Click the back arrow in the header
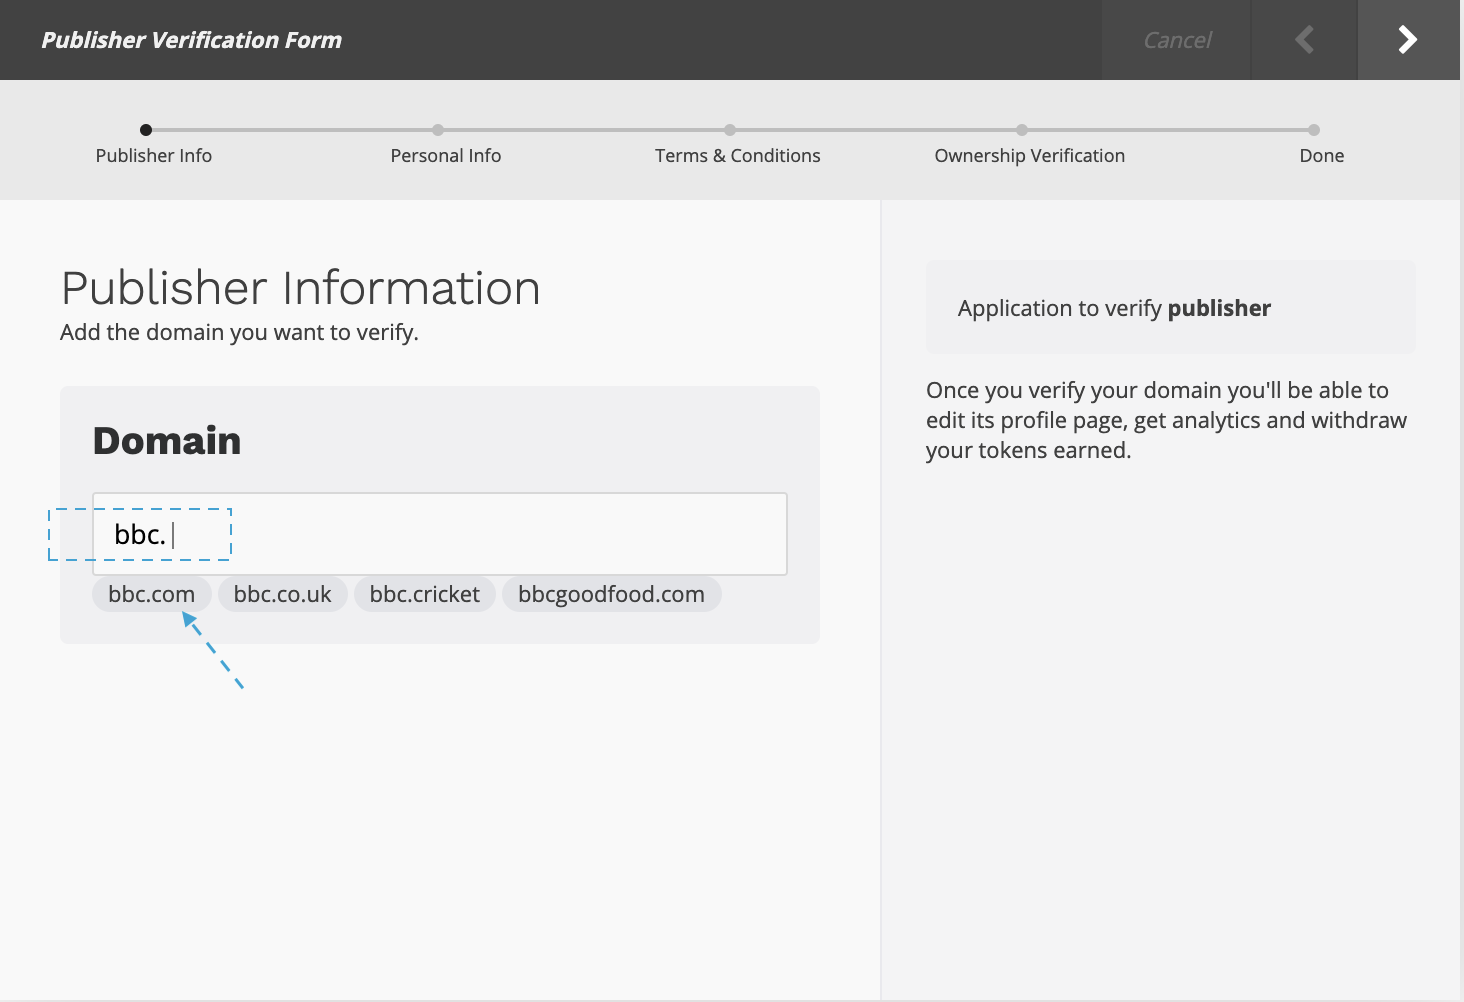The image size is (1464, 1002). 1304,40
